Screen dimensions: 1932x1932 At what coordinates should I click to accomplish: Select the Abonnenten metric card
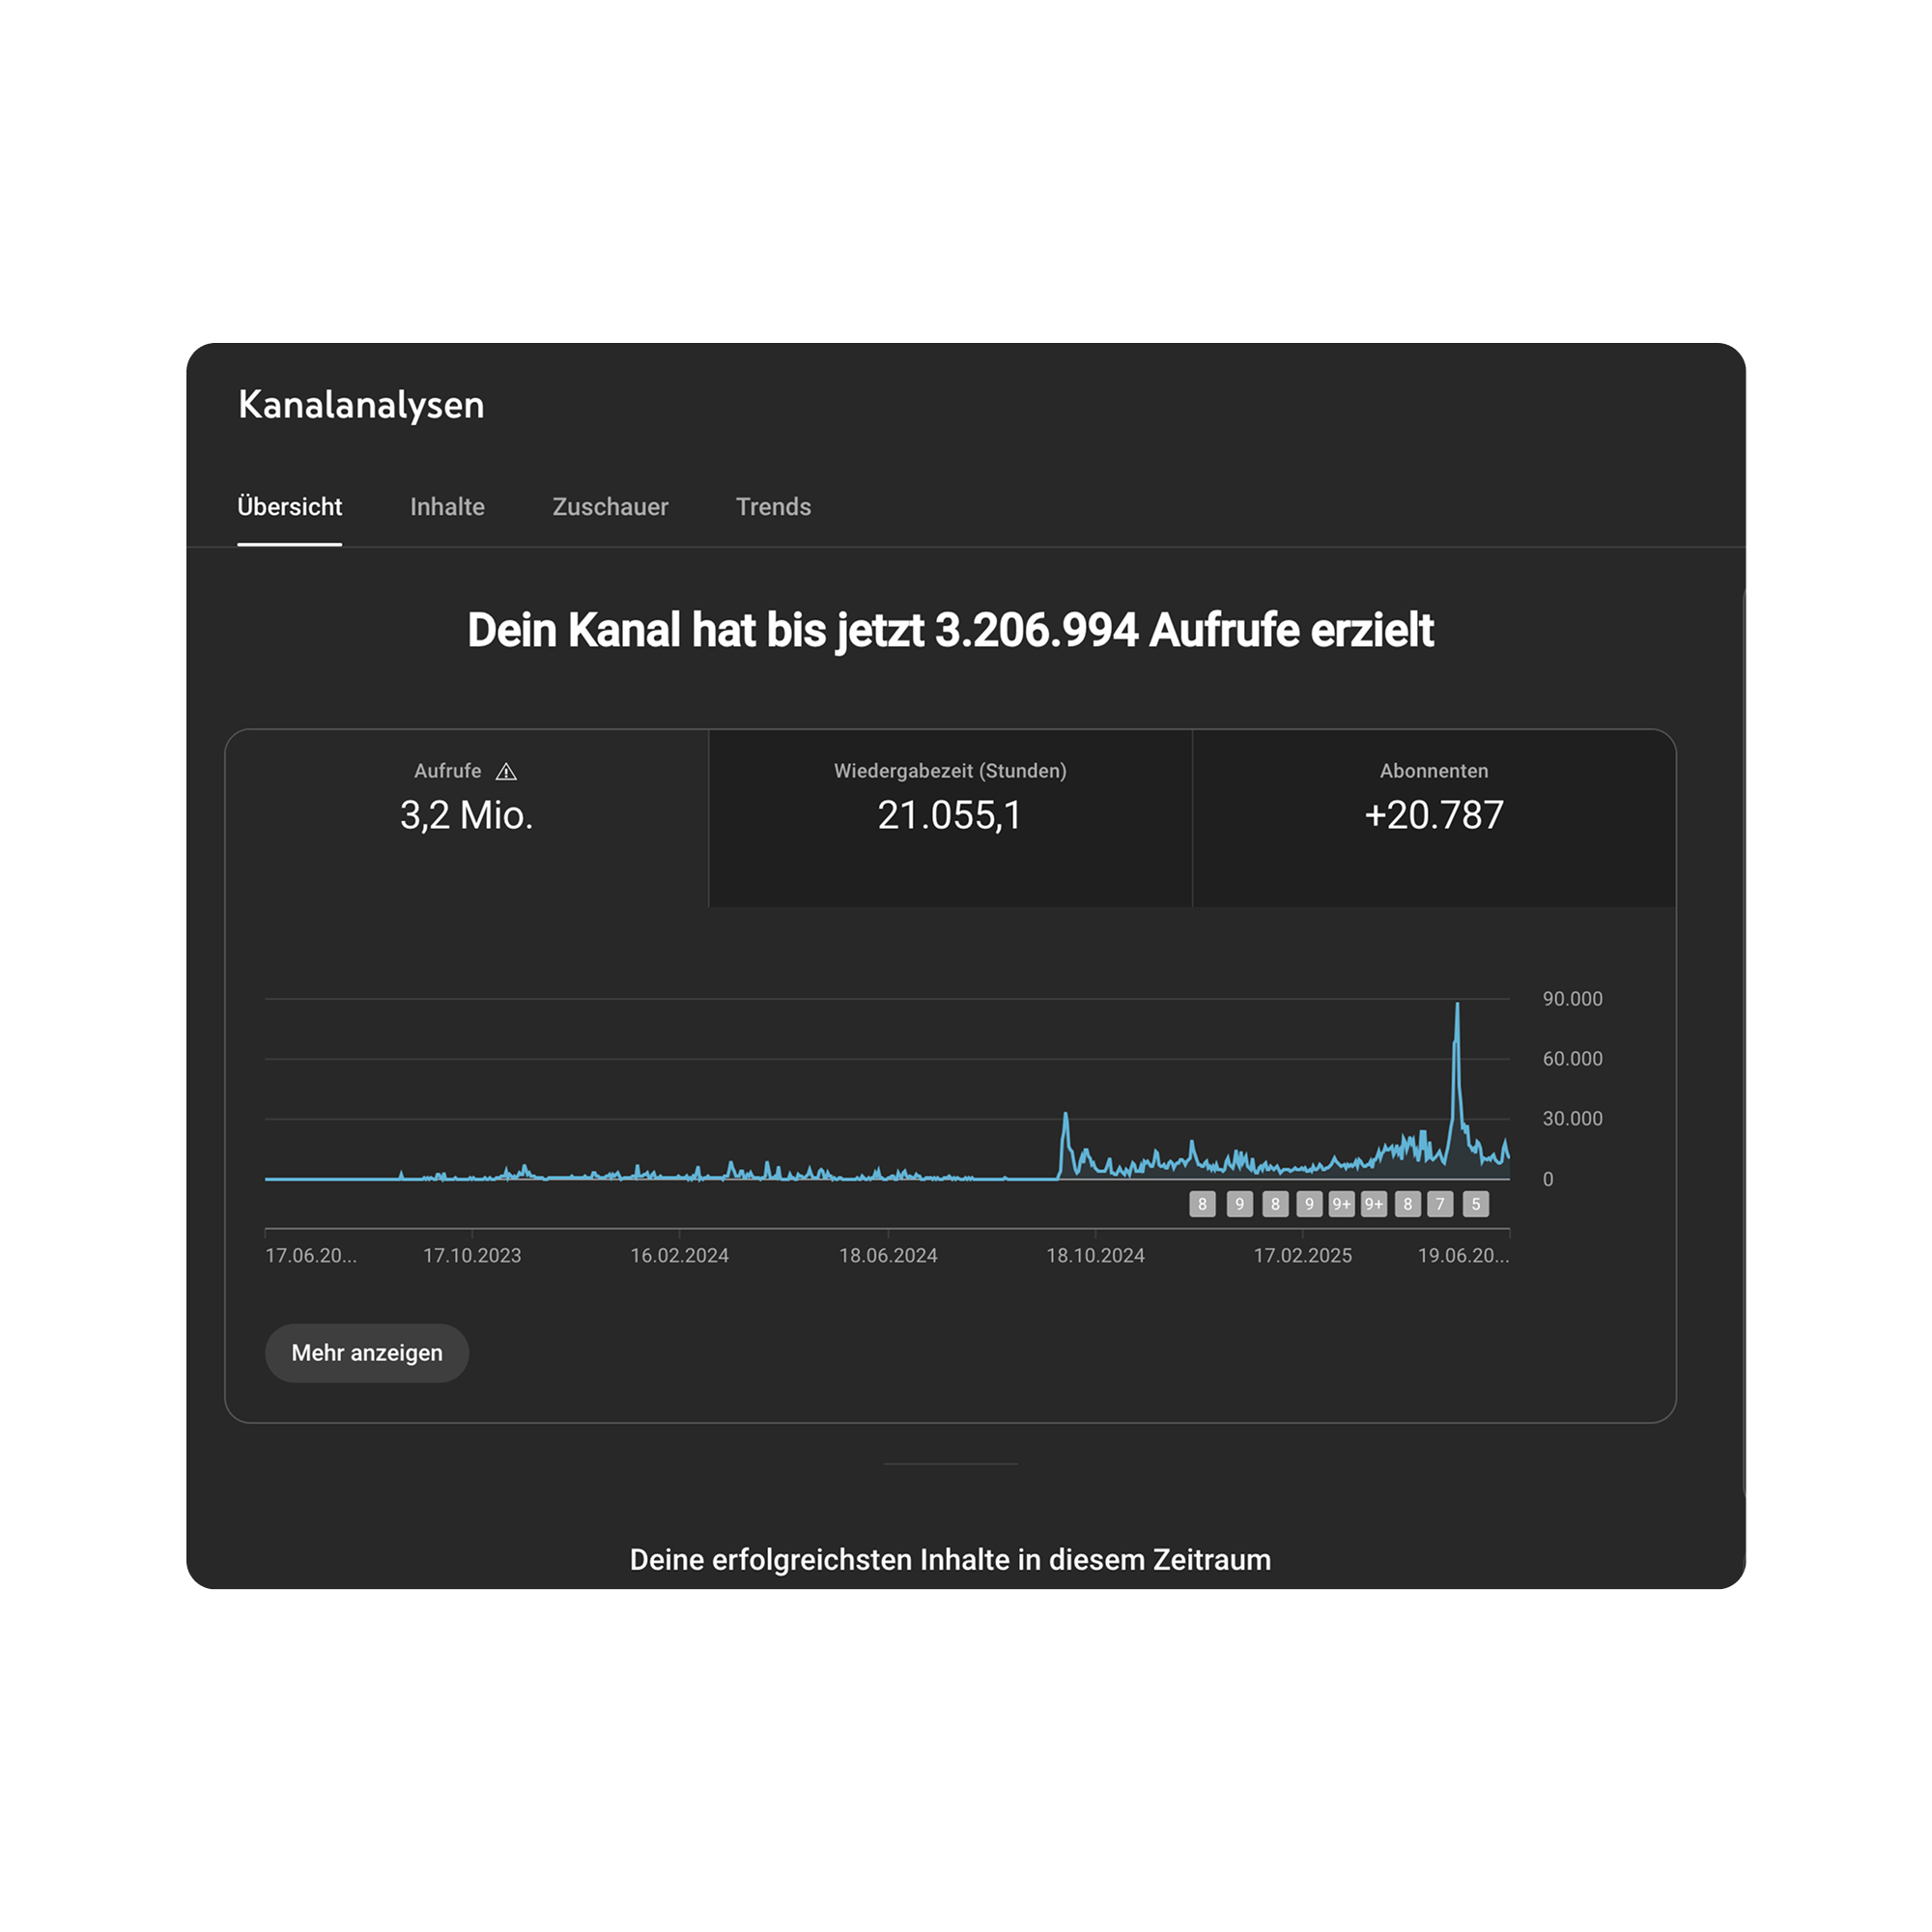[1433, 817]
